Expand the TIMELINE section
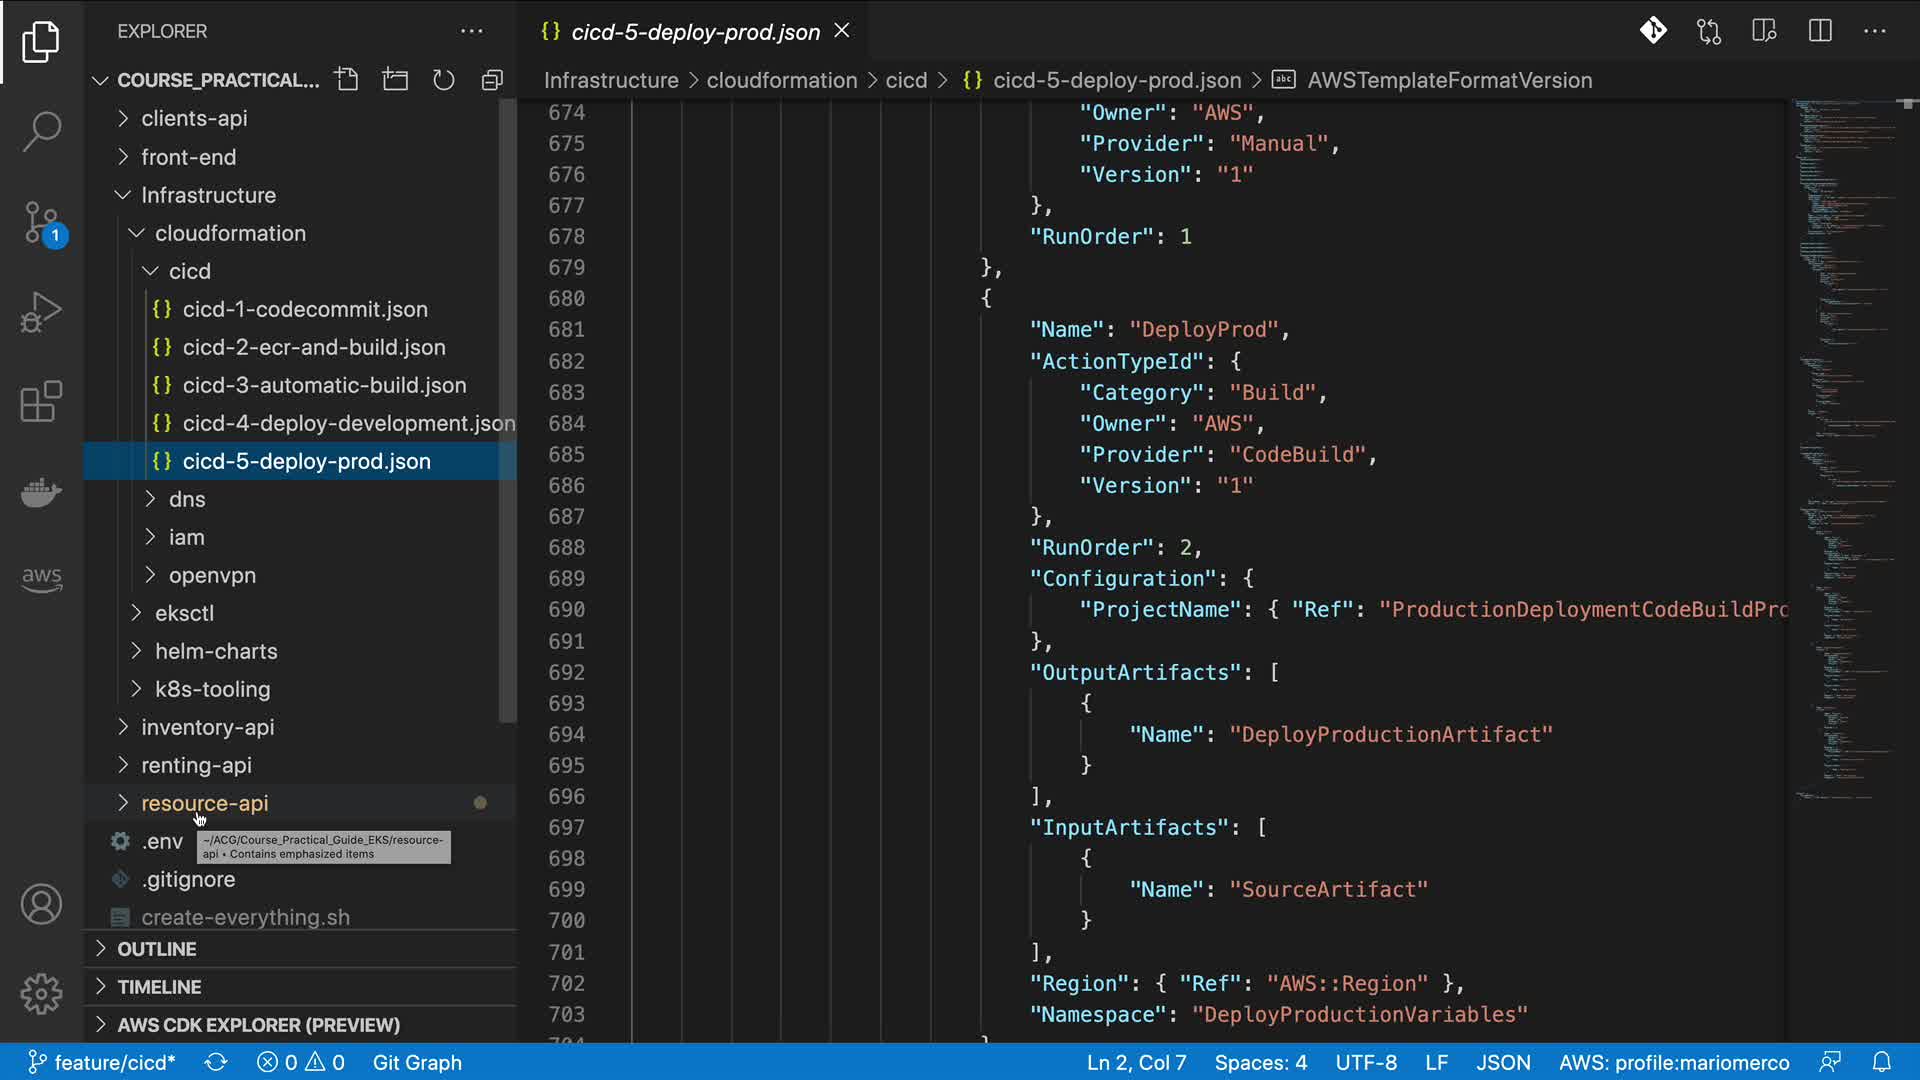This screenshot has width=1920, height=1080. coord(159,987)
